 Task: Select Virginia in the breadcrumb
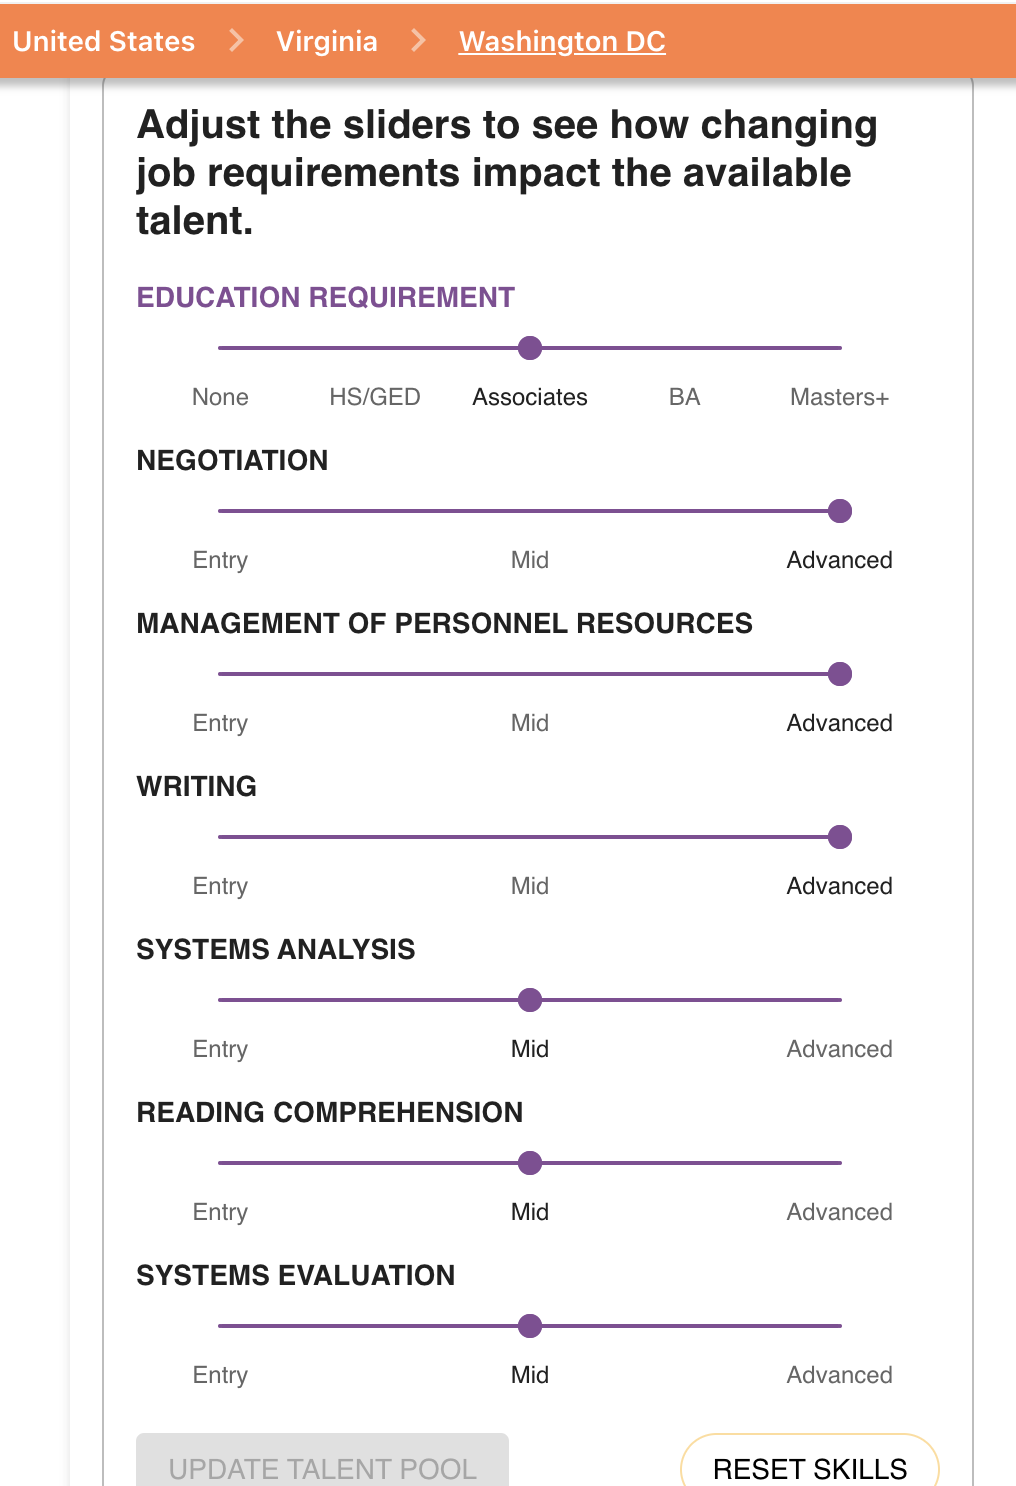click(327, 41)
